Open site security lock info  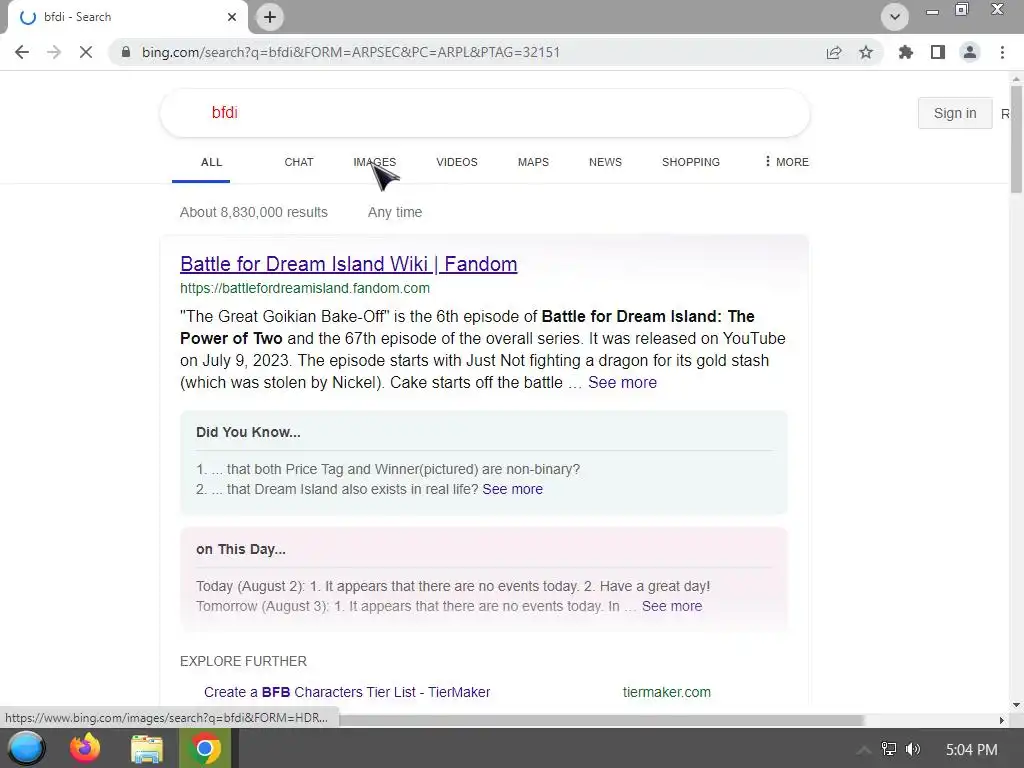(x=125, y=52)
